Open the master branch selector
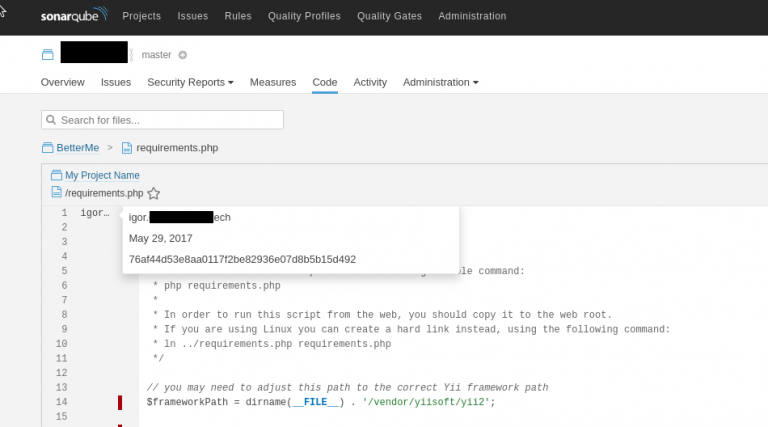Image resolution: width=768 pixels, height=427 pixels. tap(157, 55)
